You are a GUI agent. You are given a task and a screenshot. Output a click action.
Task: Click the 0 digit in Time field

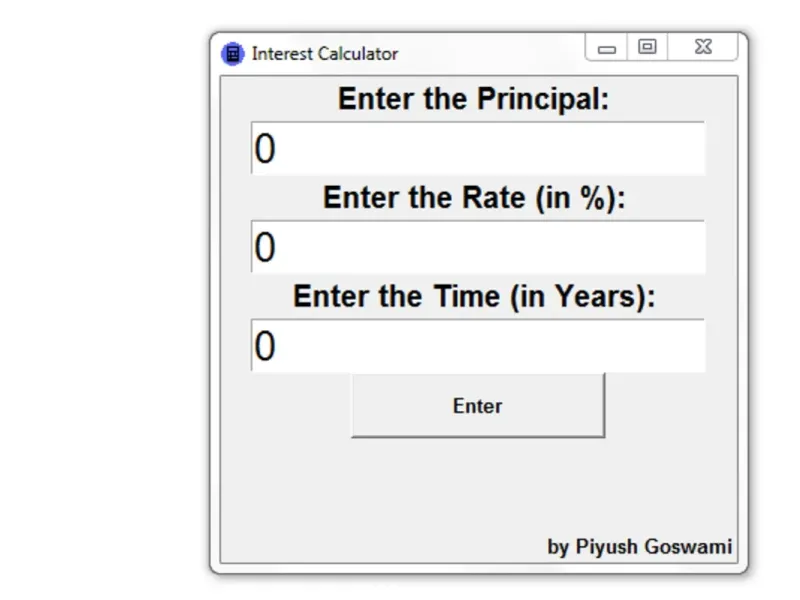pos(264,346)
